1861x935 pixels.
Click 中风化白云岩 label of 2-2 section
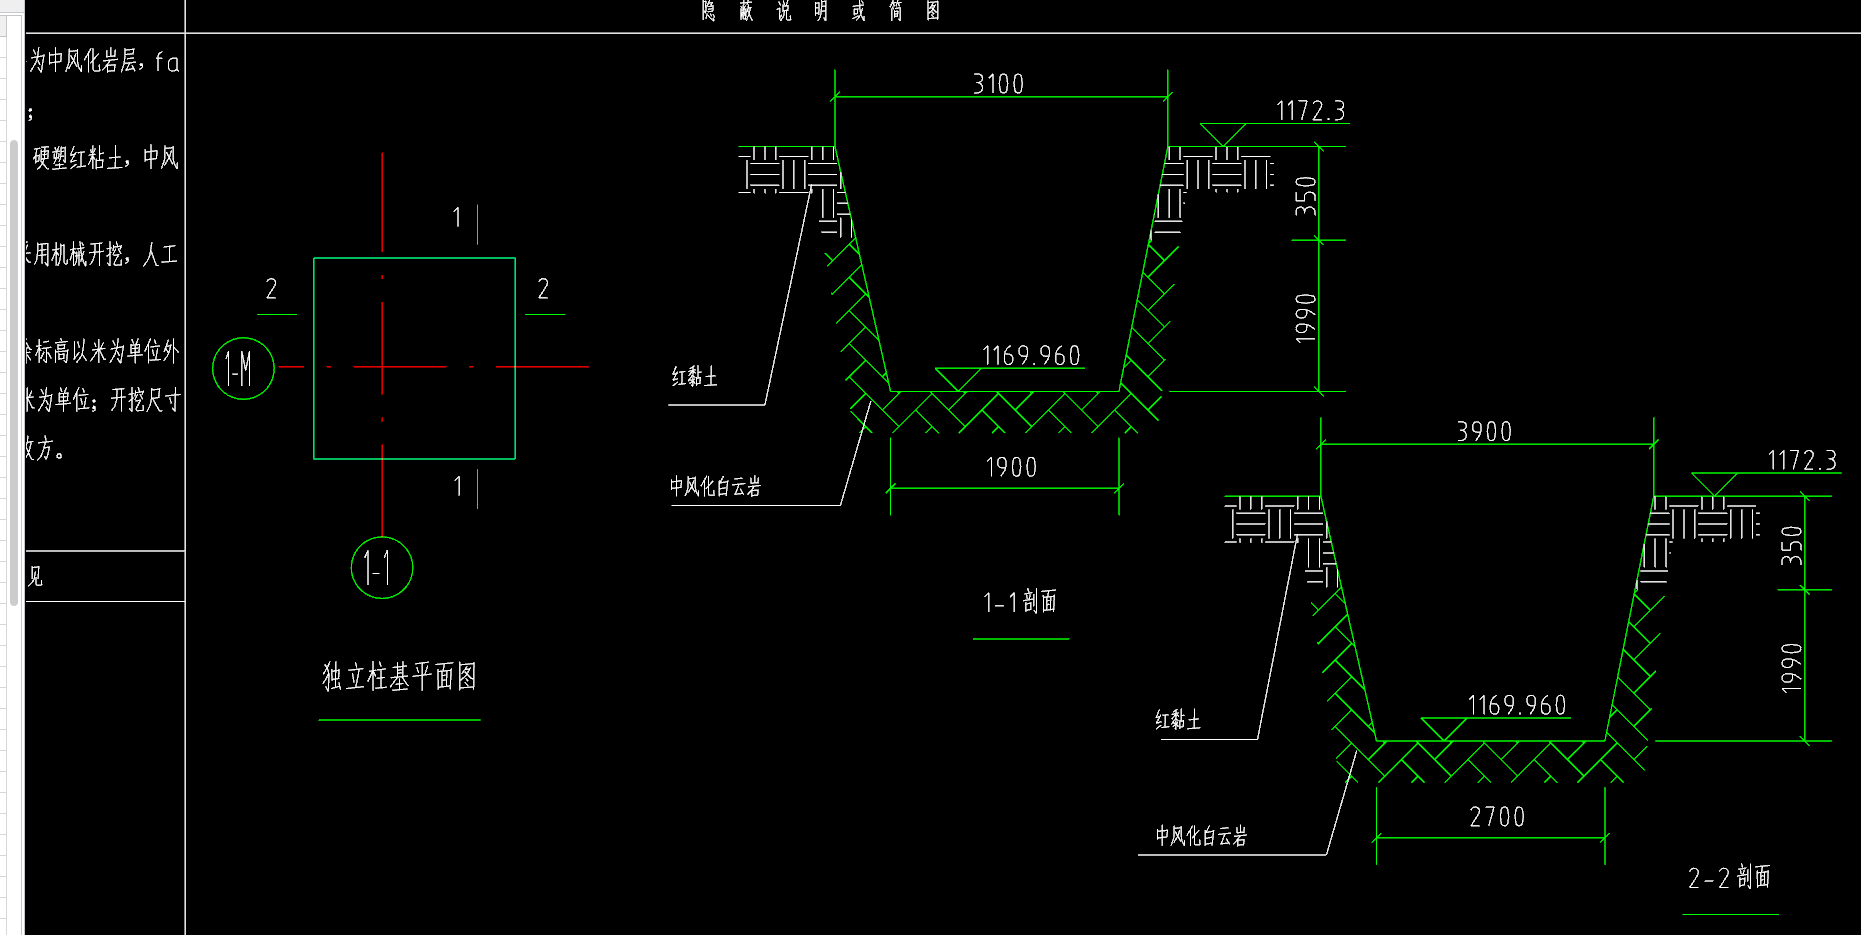tap(1201, 836)
